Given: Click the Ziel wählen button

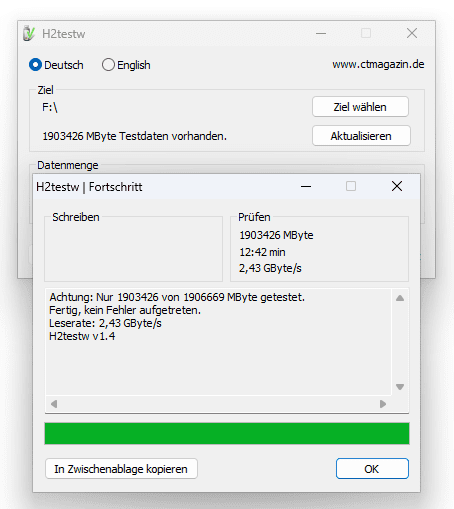Looking at the screenshot, I should tap(360, 107).
